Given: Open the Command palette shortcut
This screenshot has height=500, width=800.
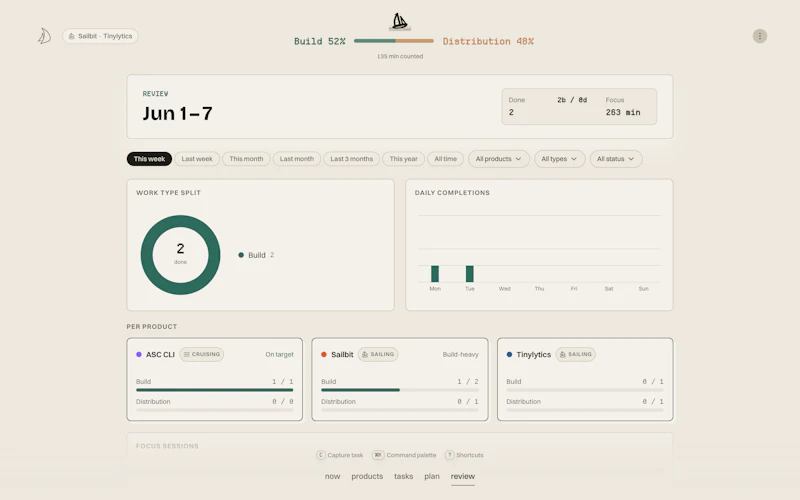Looking at the screenshot, I should (404, 455).
